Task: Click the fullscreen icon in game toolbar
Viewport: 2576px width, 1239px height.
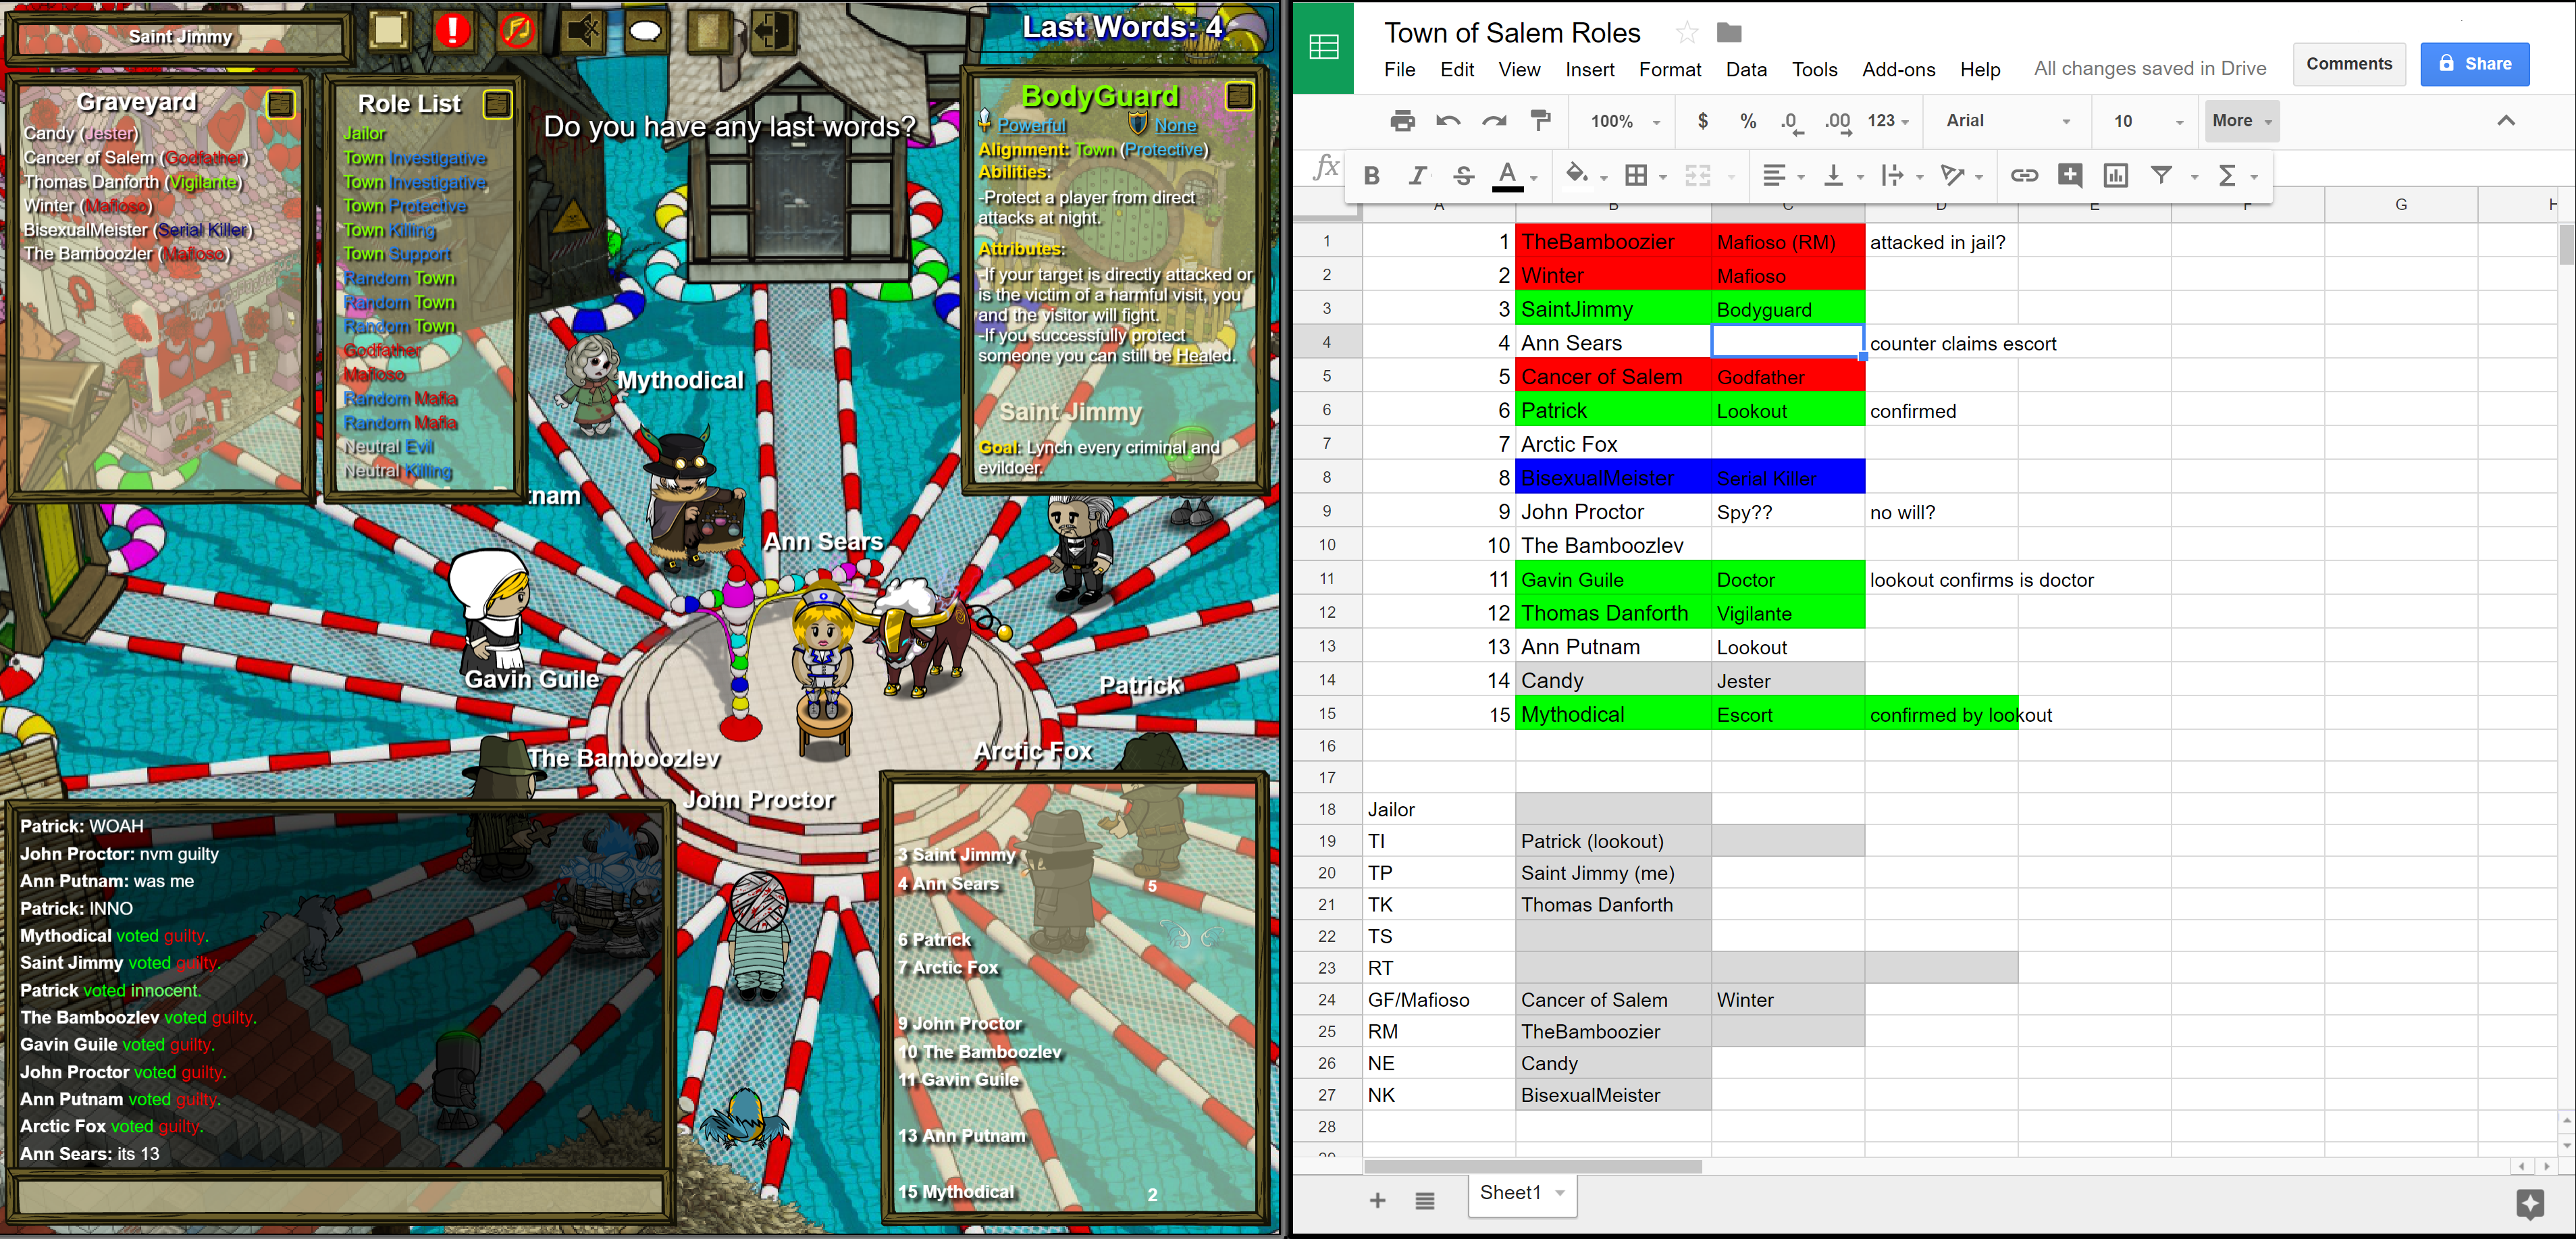Action: [x=388, y=30]
